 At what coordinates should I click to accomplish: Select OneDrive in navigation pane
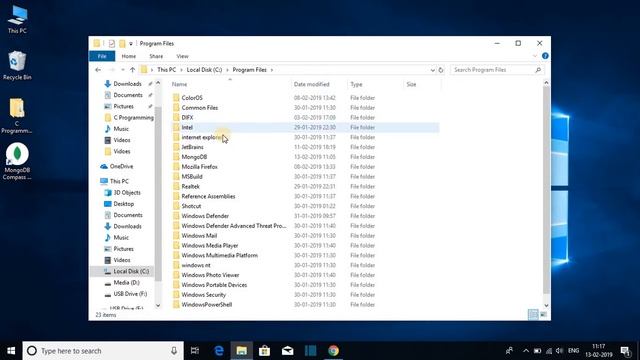coord(121,166)
